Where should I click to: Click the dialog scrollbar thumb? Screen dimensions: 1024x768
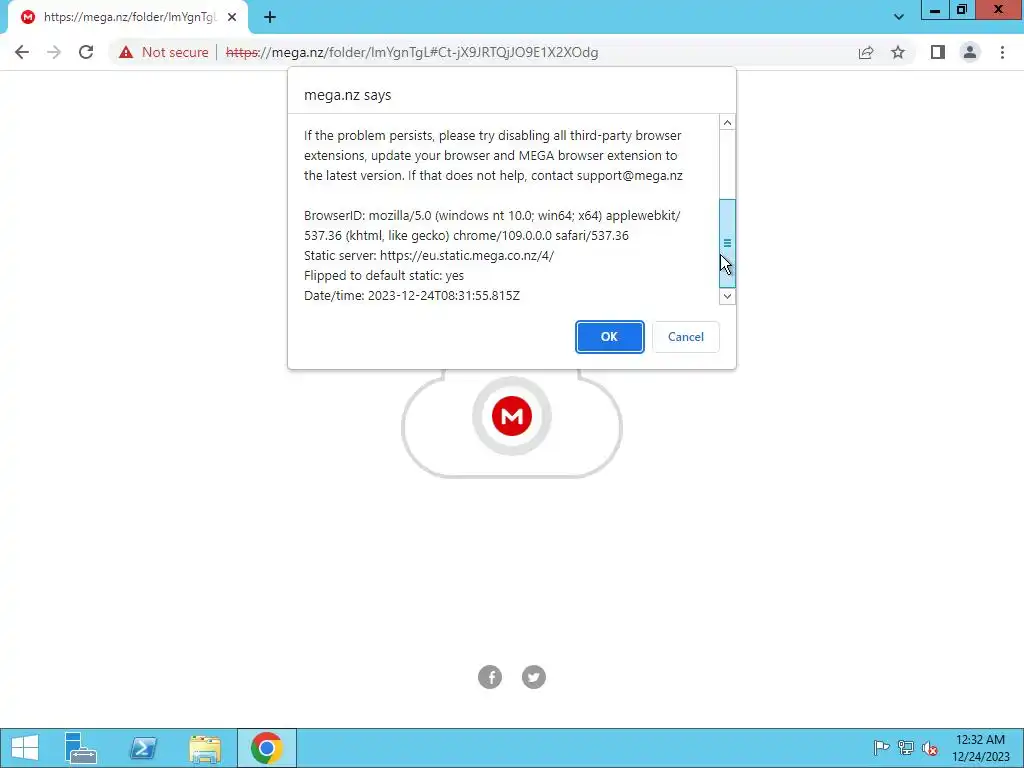coord(727,243)
